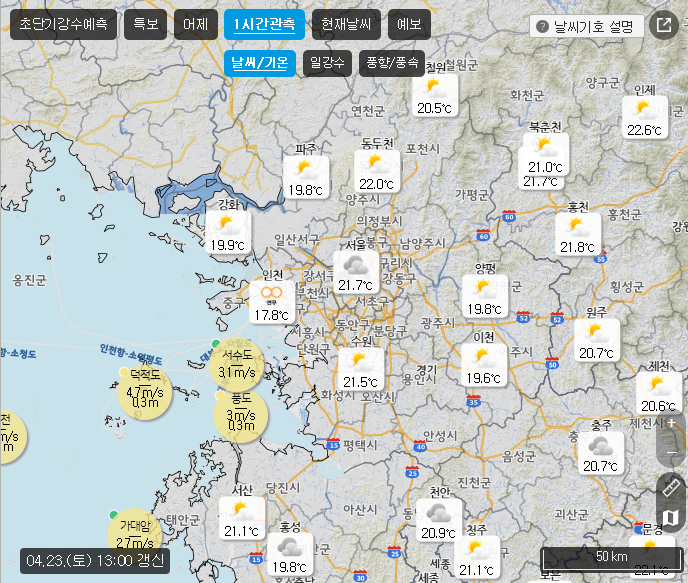The width and height of the screenshot is (688, 583).
Task: Click the 옹진군 map label
Action: tap(29, 280)
